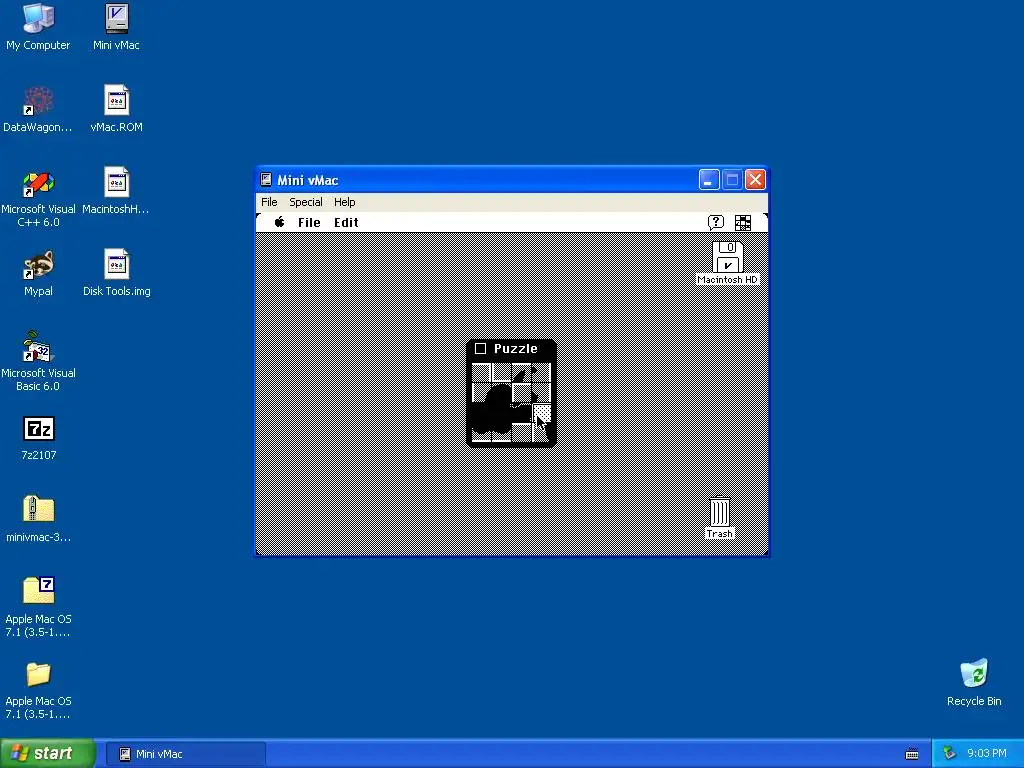Minimize the Mini vMac window

click(x=709, y=180)
